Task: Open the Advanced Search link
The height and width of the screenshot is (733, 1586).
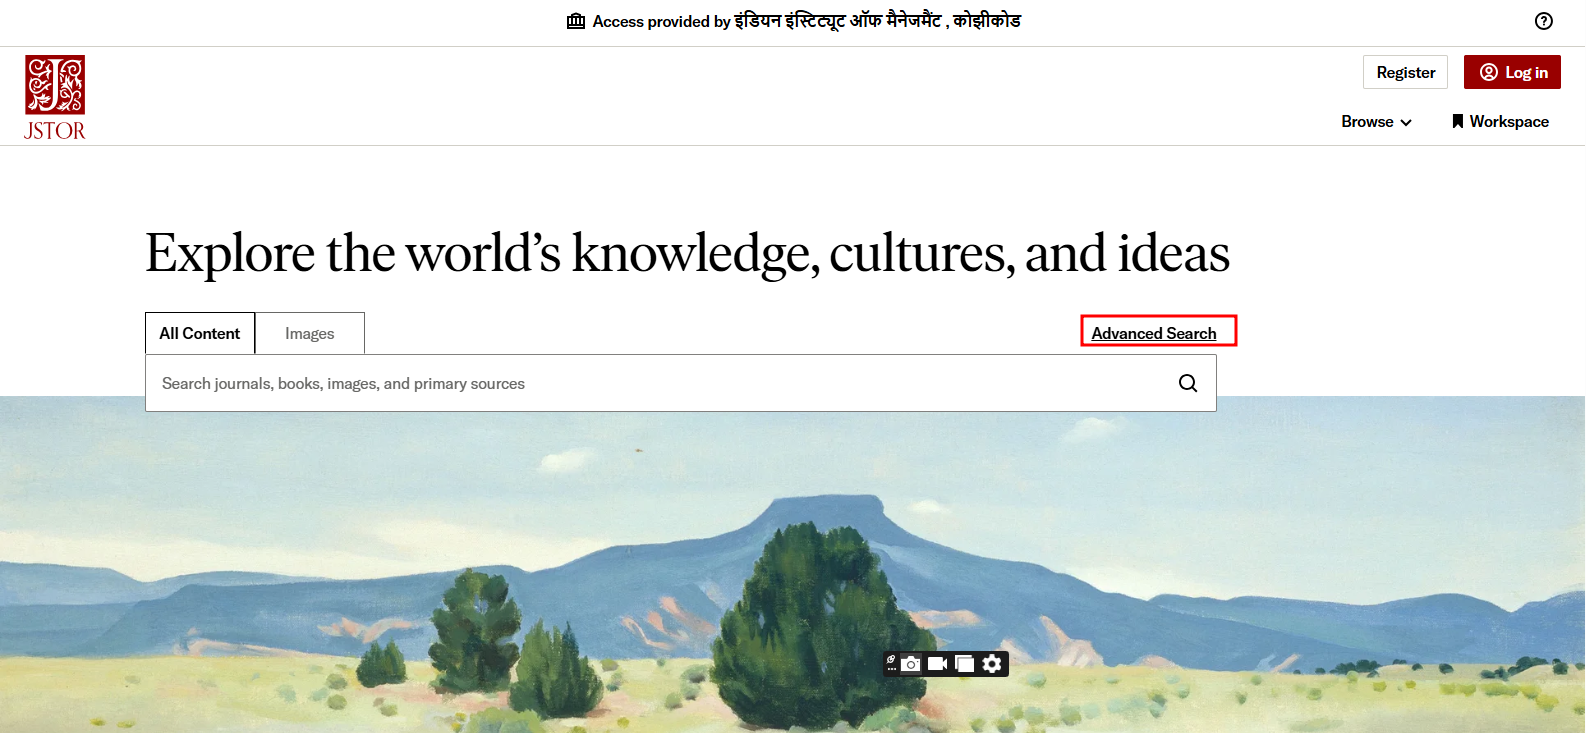Action: tap(1154, 333)
